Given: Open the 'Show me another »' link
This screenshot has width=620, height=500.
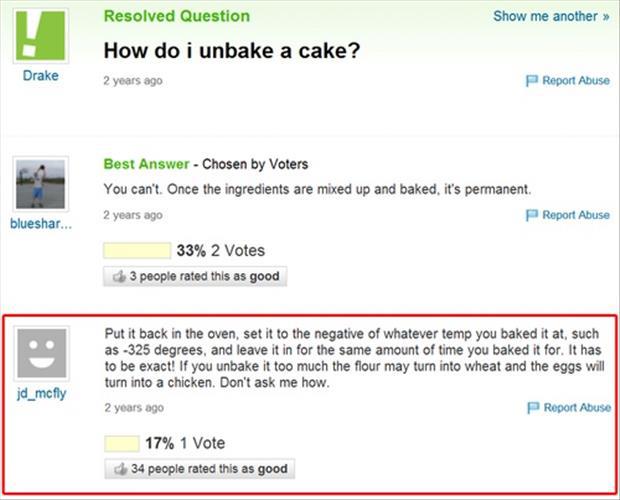Looking at the screenshot, I should (551, 17).
